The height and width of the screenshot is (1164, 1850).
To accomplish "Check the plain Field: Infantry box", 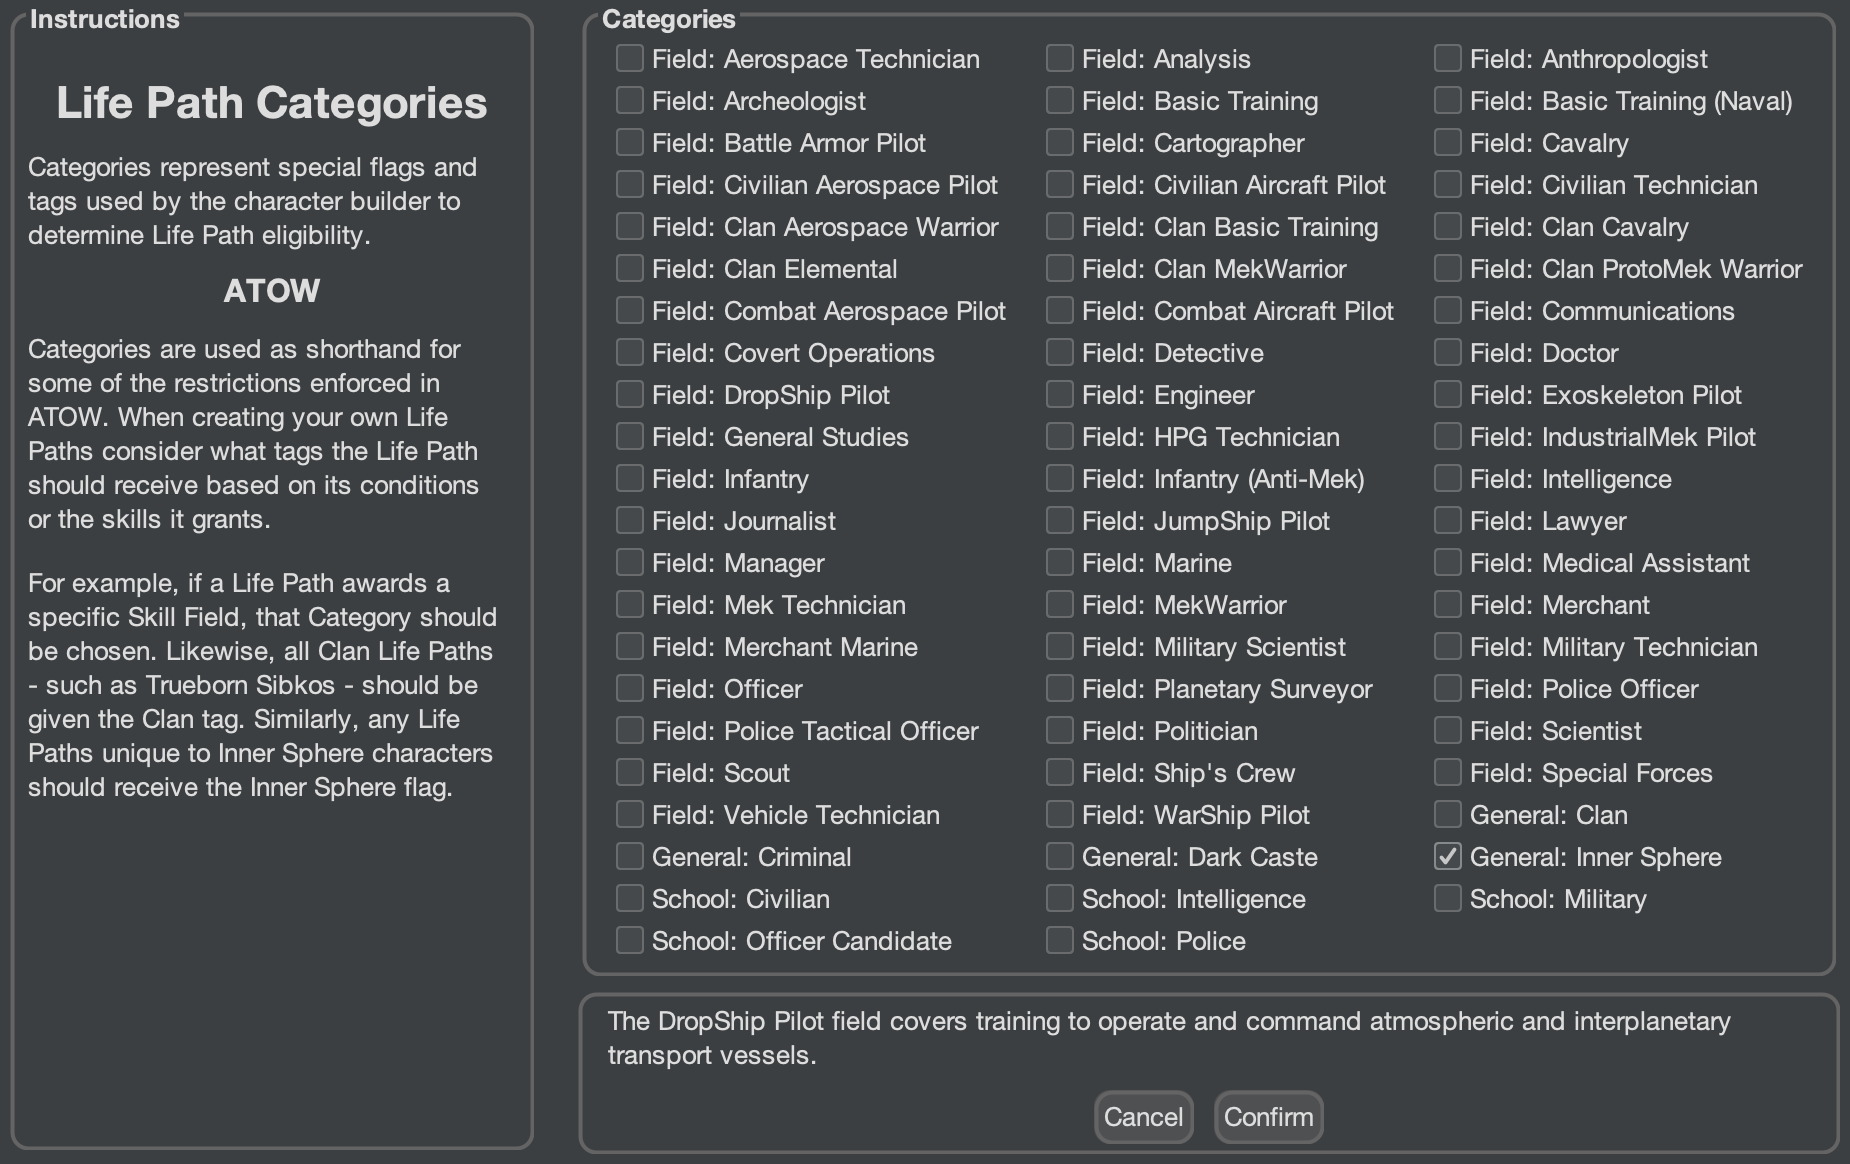I will tap(630, 479).
